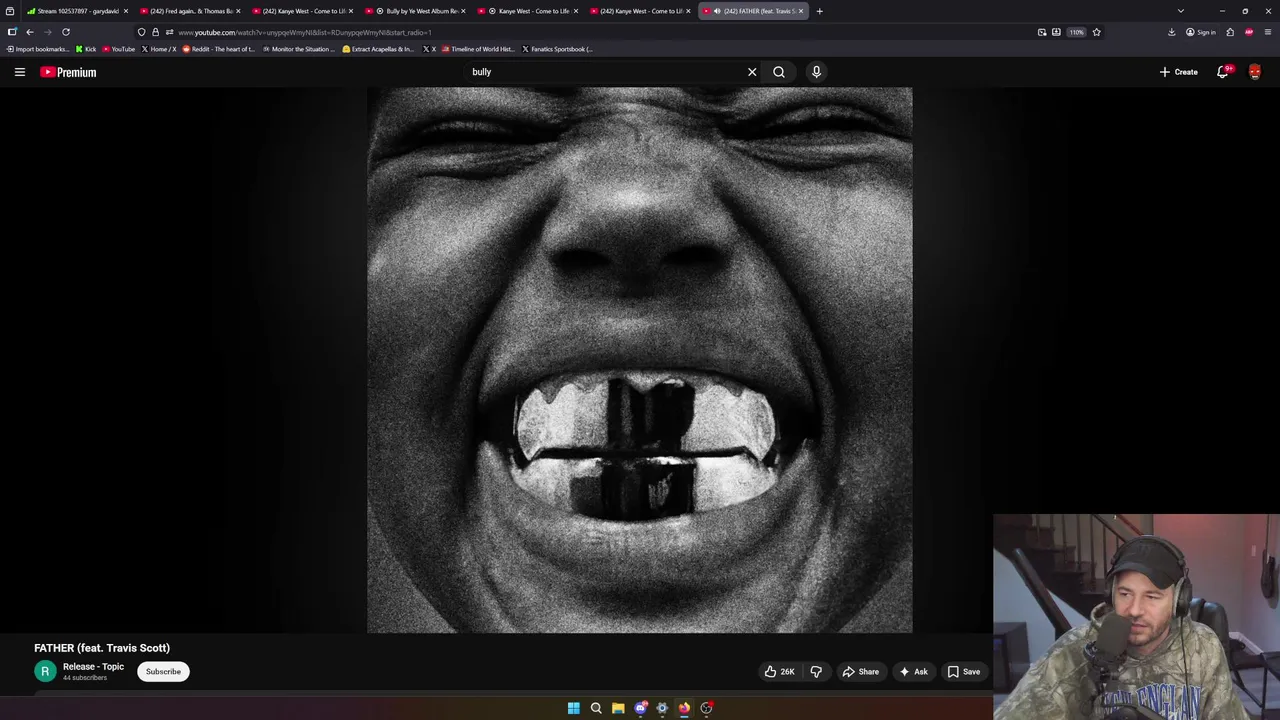
Task: Open tracking protection shield icon
Action: click(x=142, y=32)
